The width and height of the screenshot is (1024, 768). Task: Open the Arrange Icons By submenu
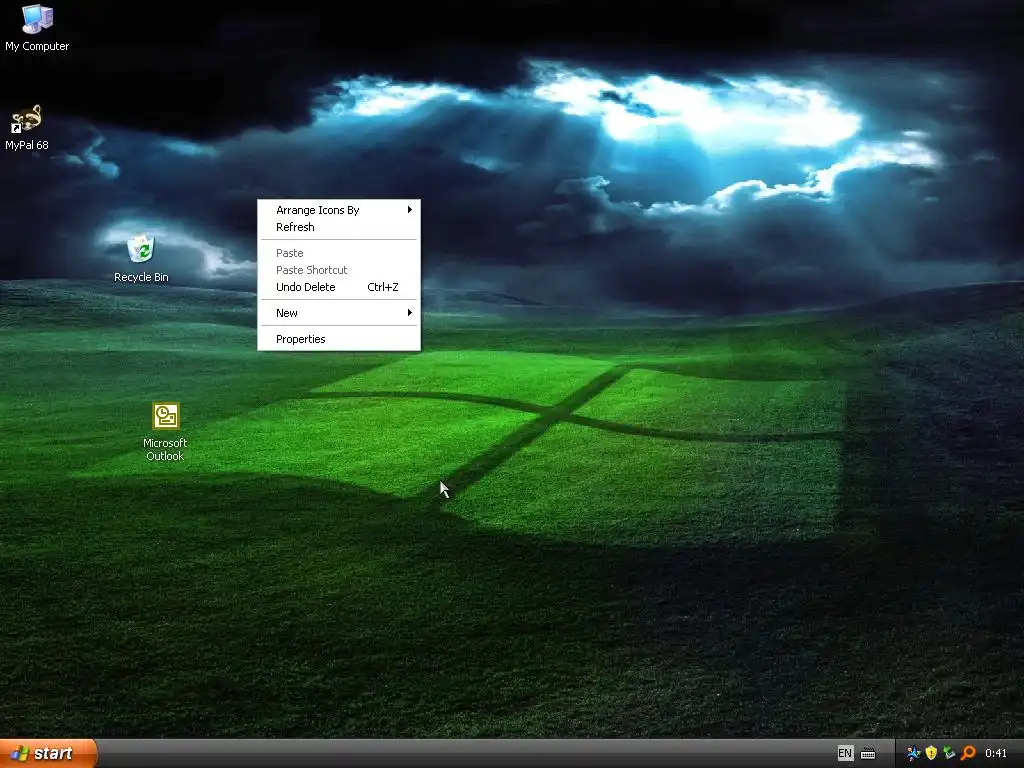tap(339, 210)
